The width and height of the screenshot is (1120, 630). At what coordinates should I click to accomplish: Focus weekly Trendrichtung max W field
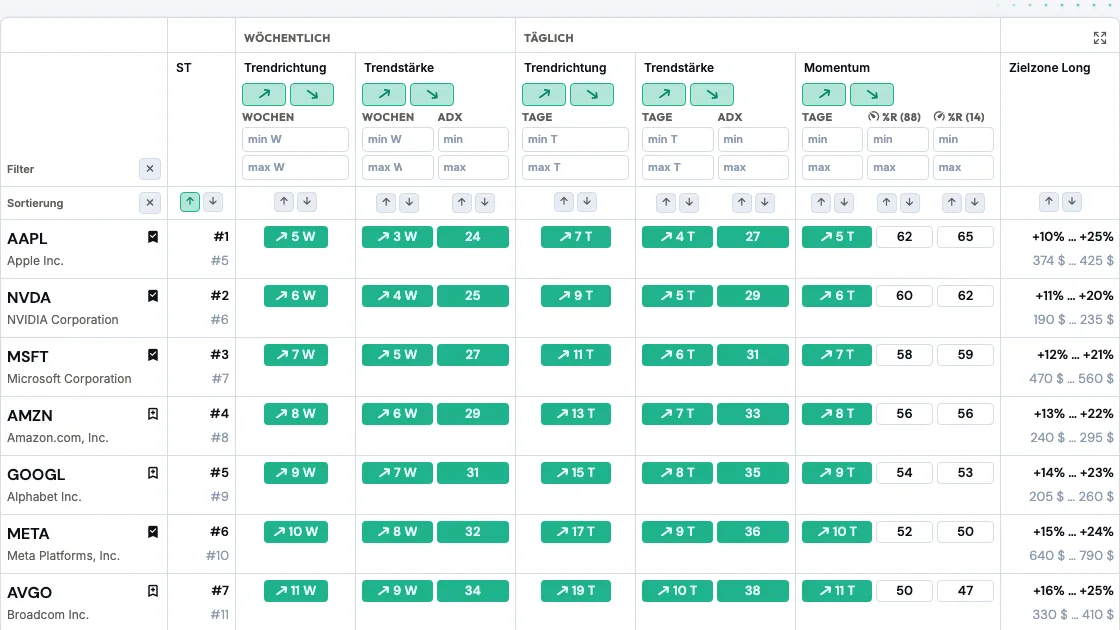[296, 167]
